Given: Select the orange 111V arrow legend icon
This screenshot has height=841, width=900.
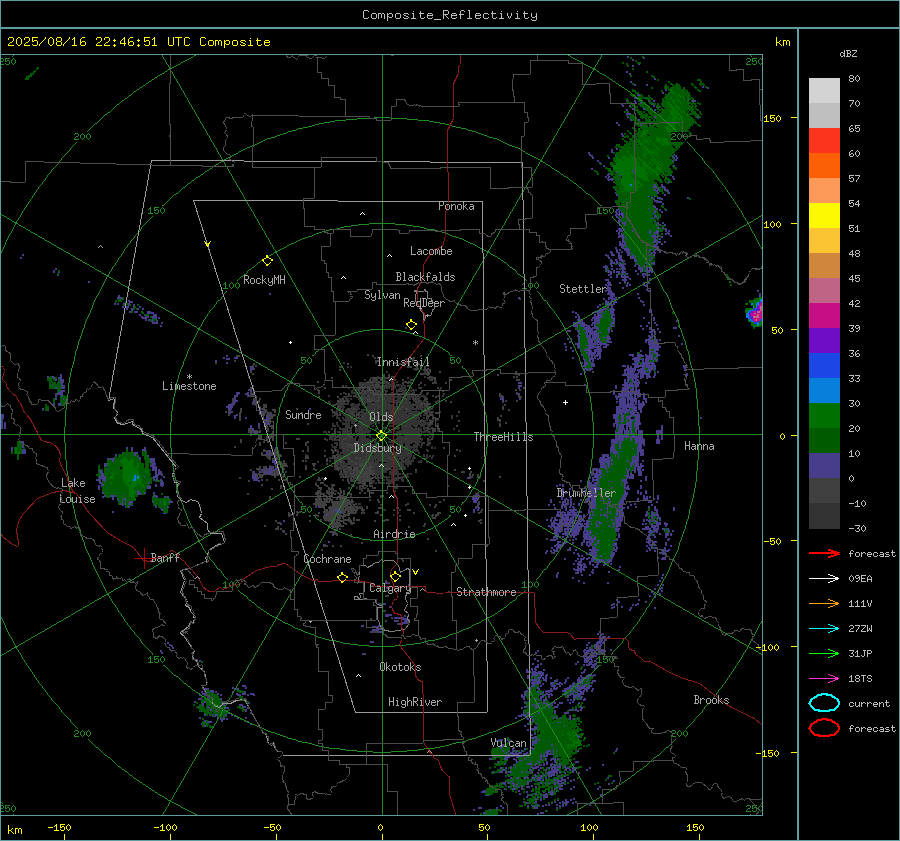Looking at the screenshot, I should (824, 603).
